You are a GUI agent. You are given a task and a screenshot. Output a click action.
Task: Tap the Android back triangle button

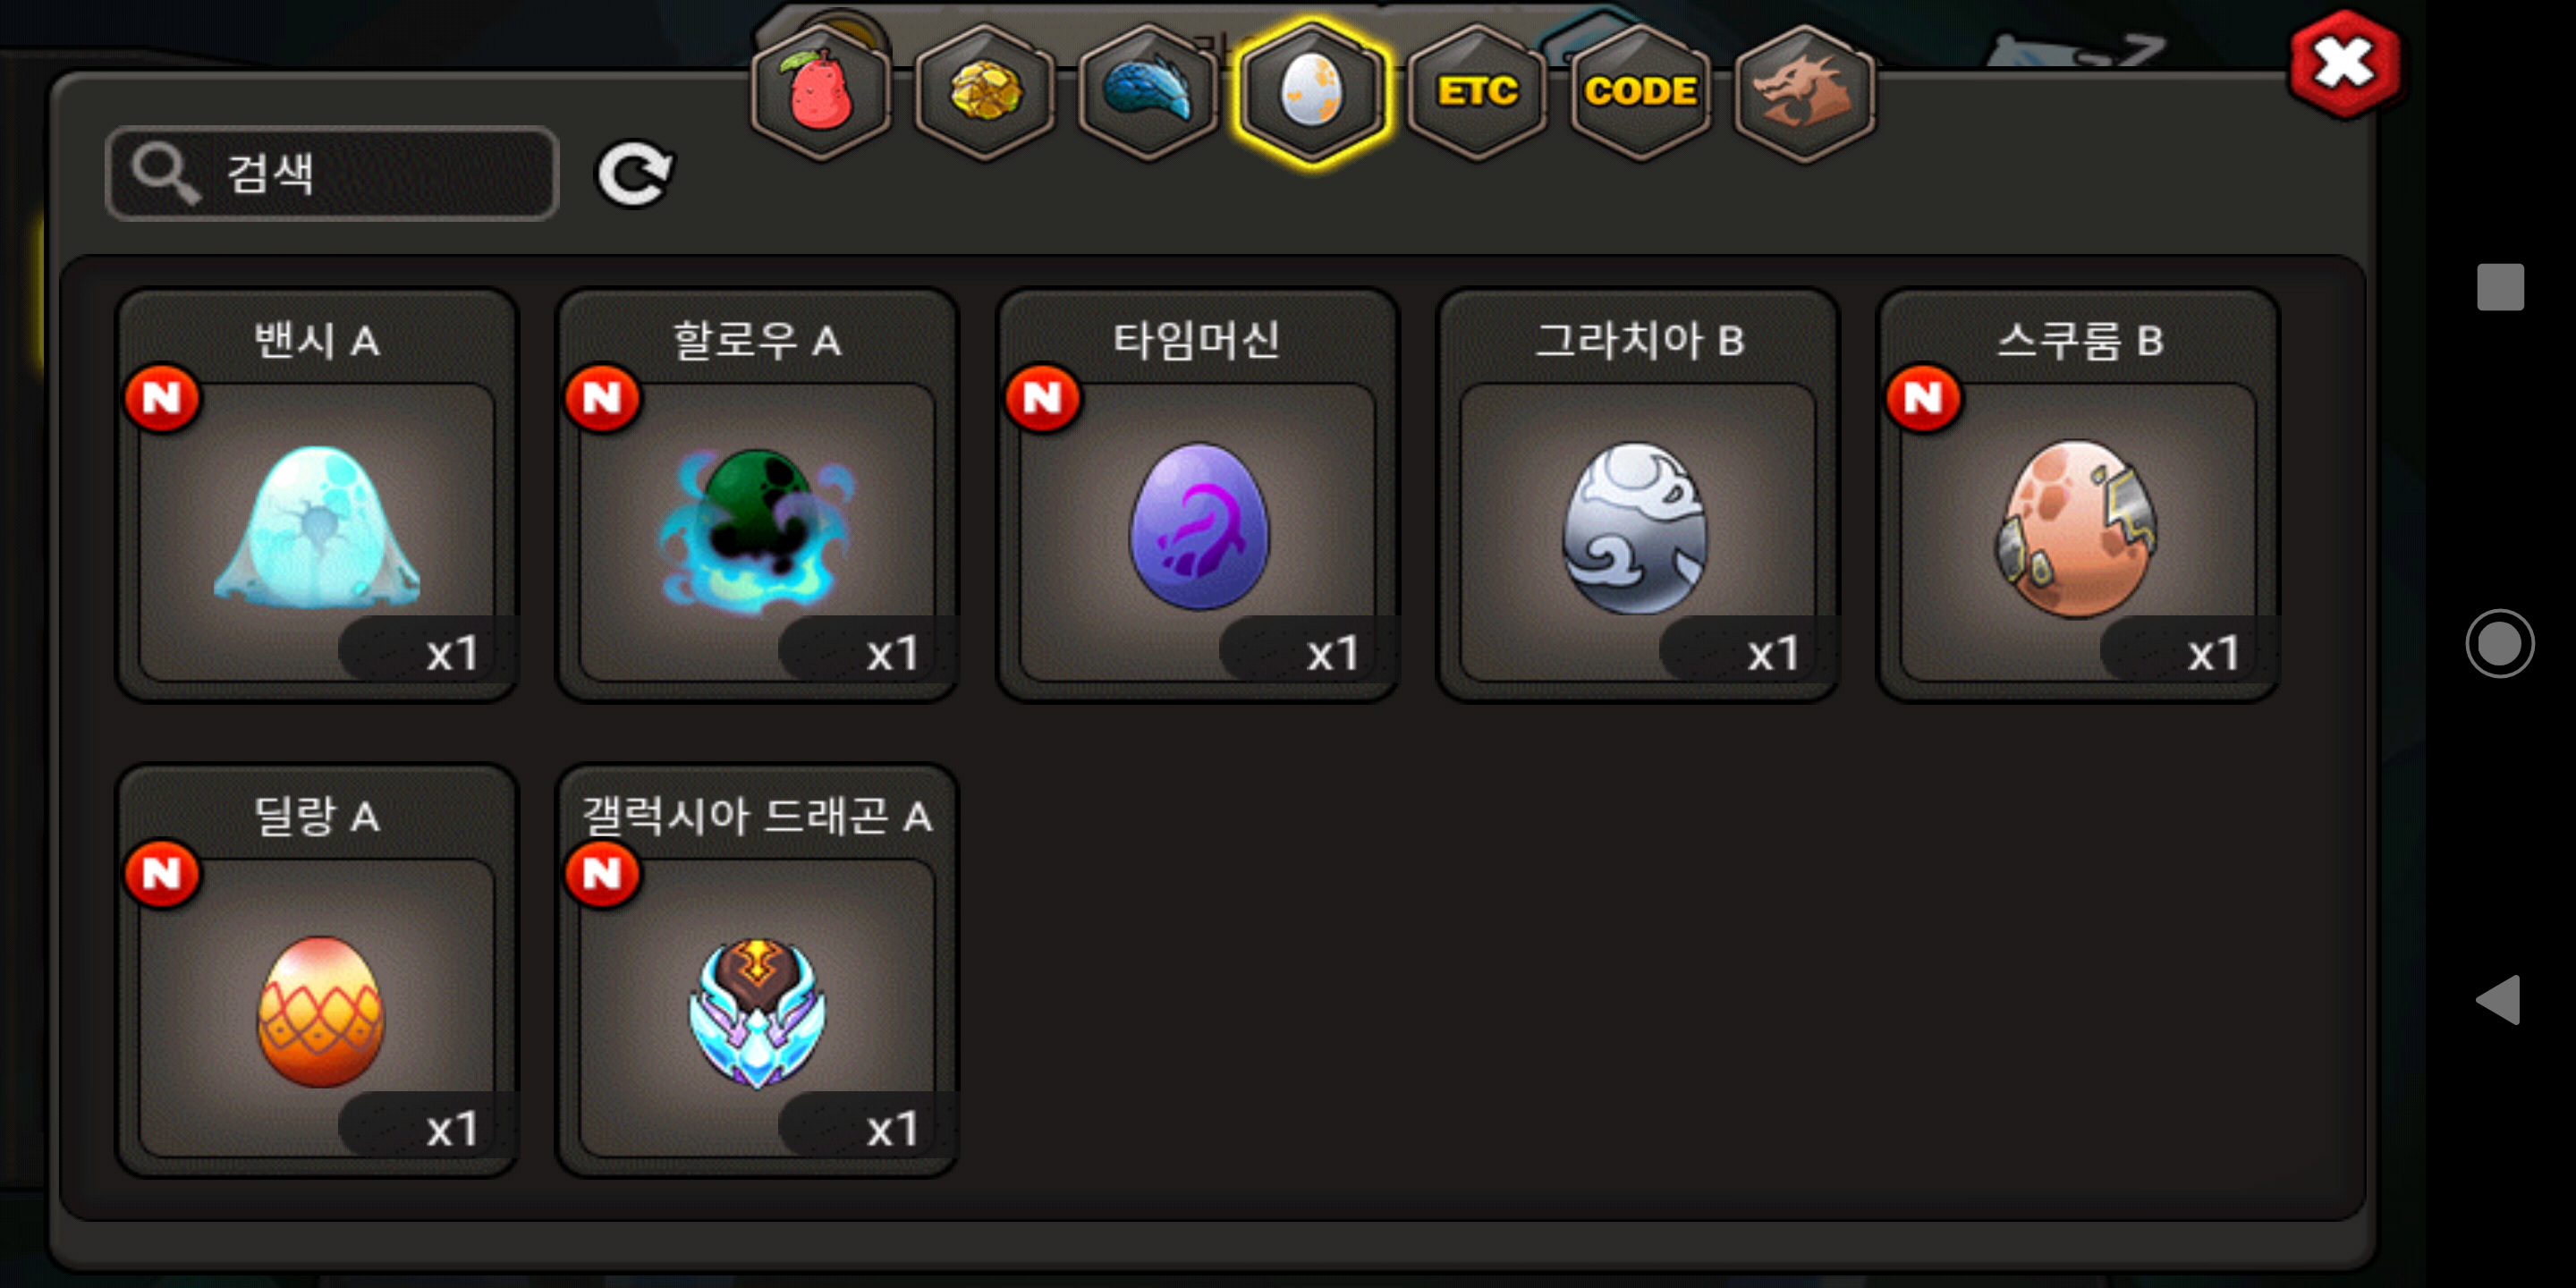click(2498, 999)
